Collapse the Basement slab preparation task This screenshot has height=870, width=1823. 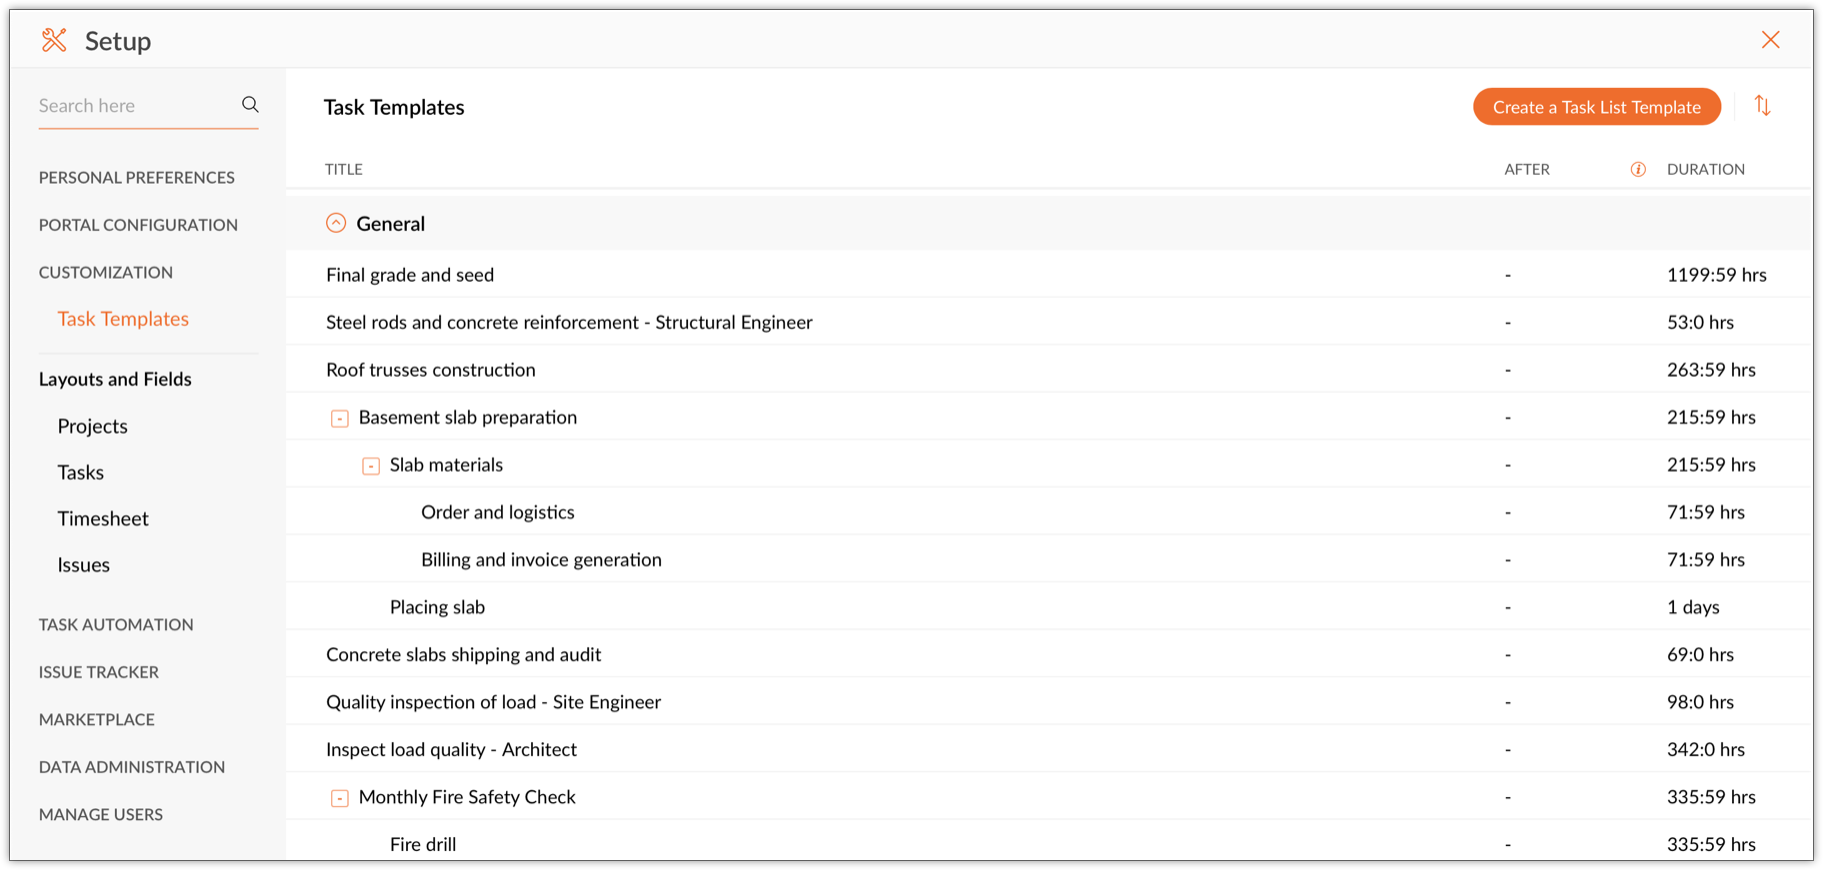[x=340, y=418]
